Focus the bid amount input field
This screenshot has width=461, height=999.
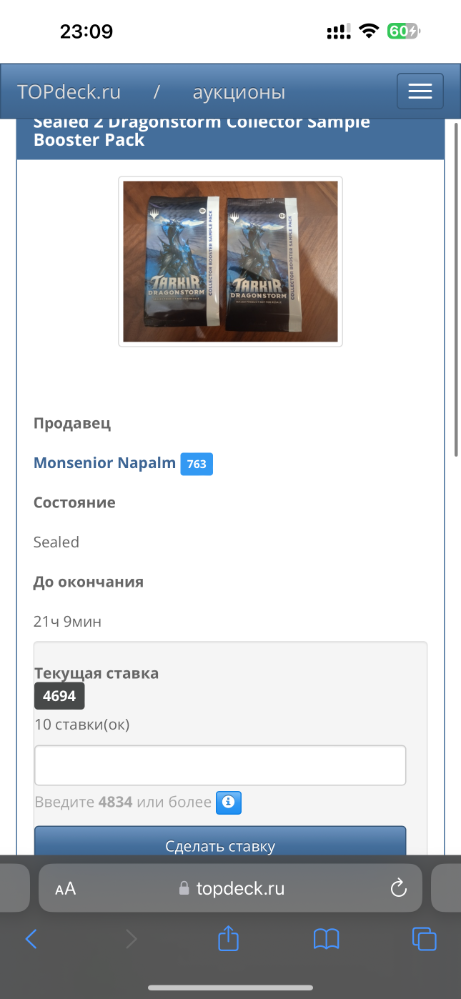click(x=220, y=765)
